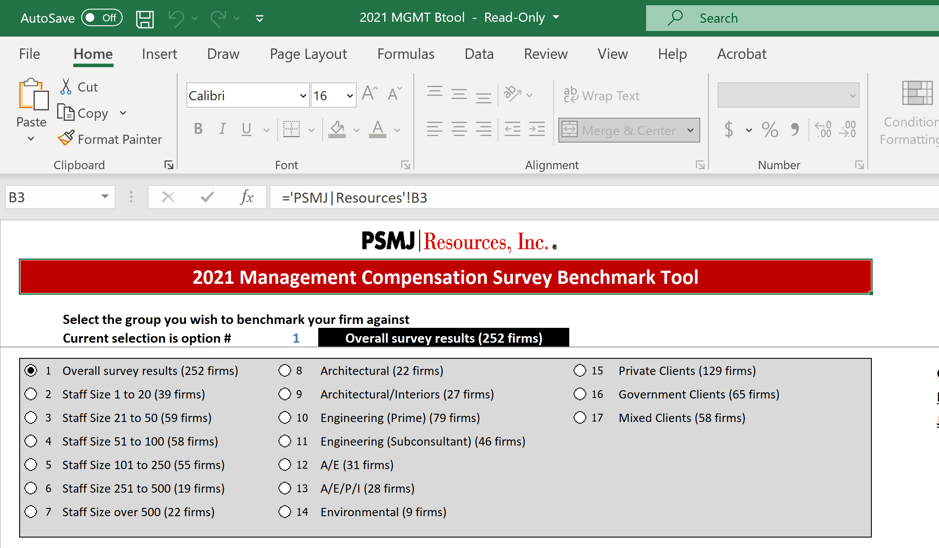Open the Data tab
The width and height of the screenshot is (939, 548).
pos(479,54)
